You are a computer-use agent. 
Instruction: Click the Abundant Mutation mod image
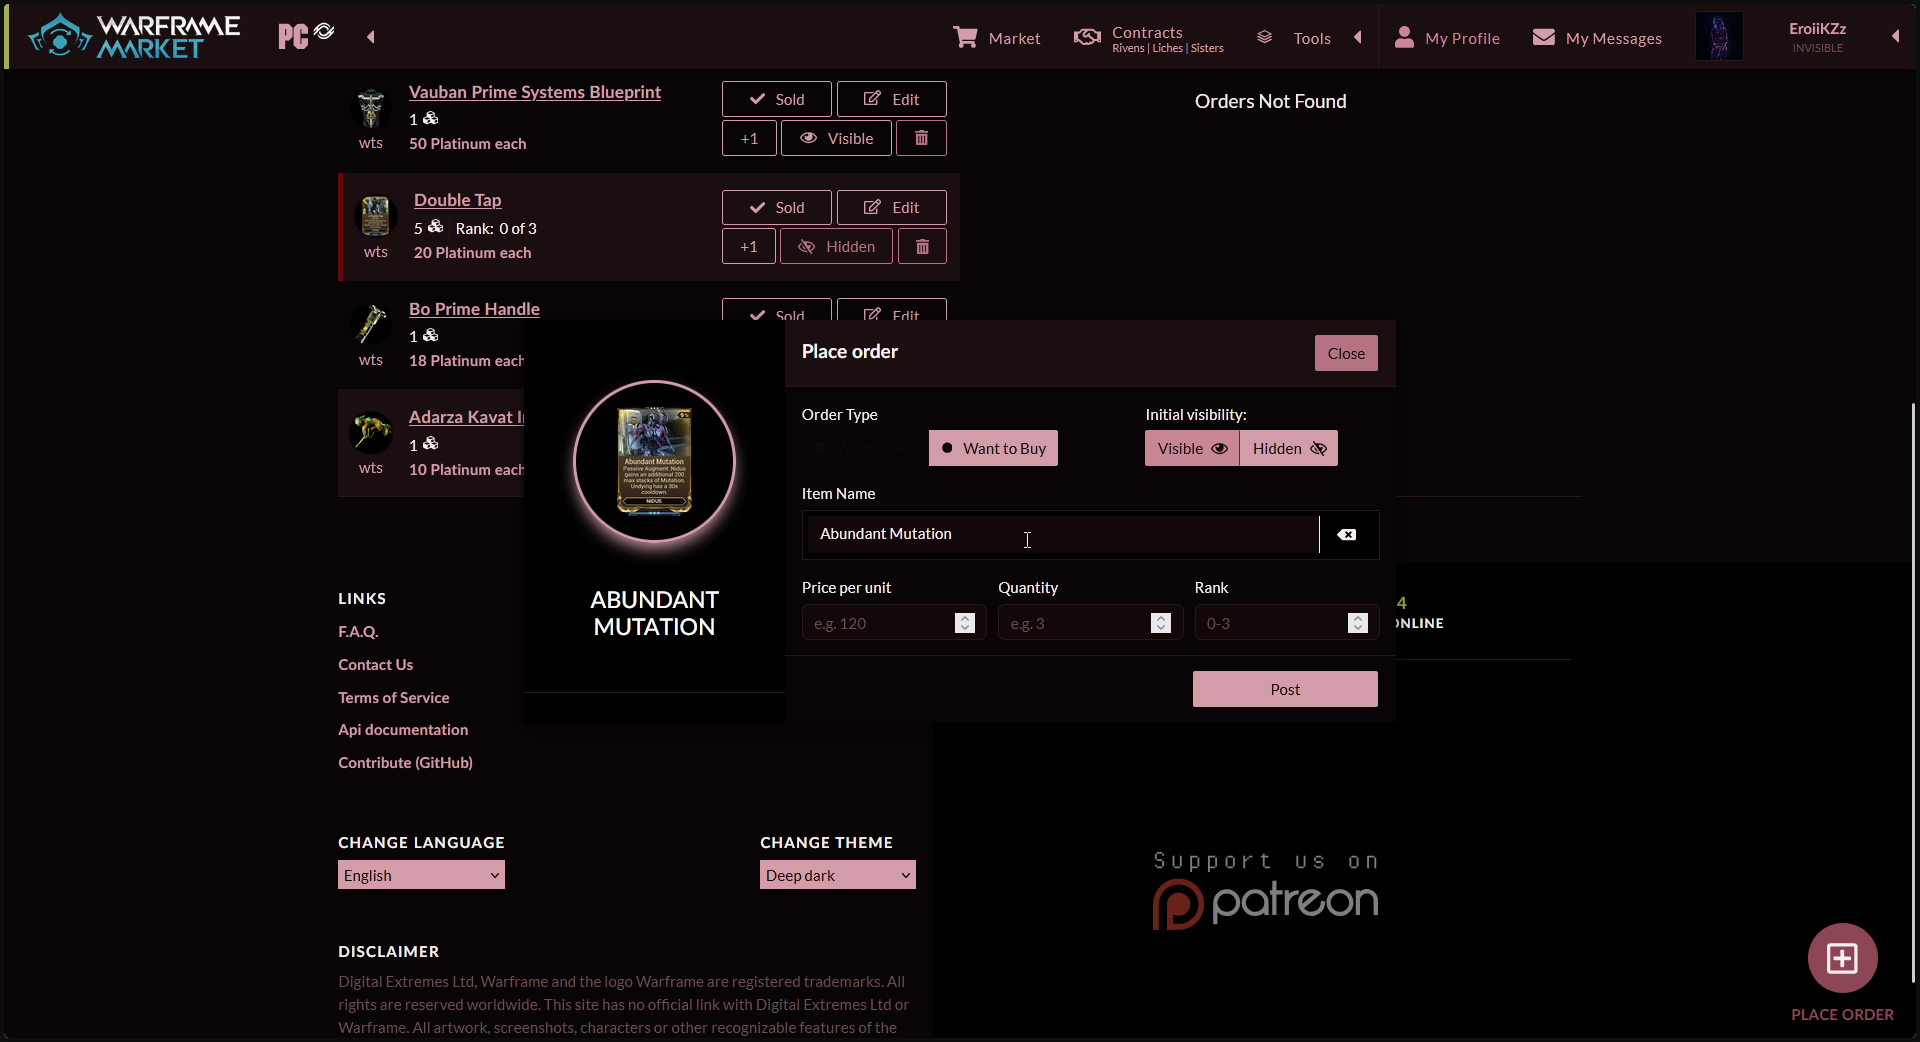654,461
